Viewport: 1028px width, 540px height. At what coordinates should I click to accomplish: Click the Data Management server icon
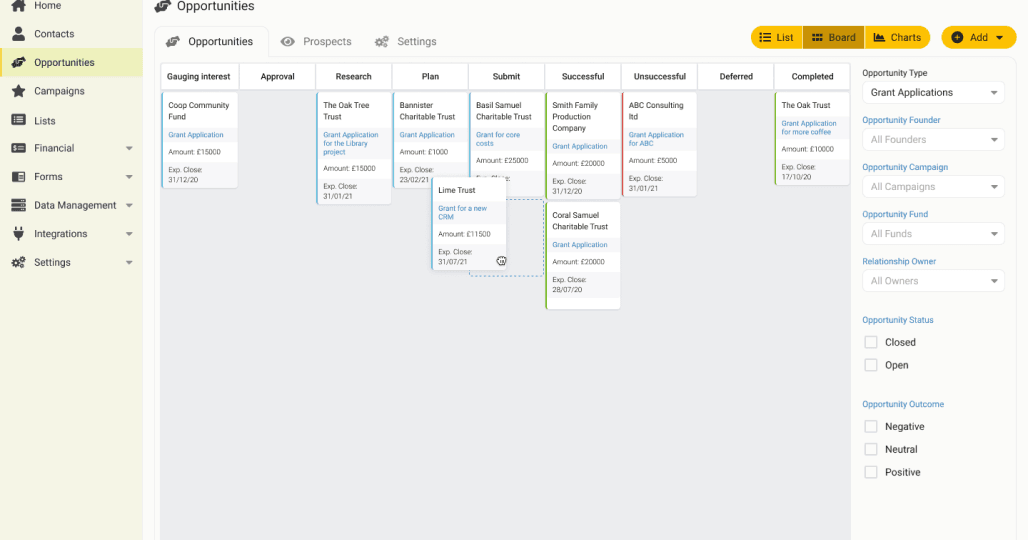pos(18,205)
